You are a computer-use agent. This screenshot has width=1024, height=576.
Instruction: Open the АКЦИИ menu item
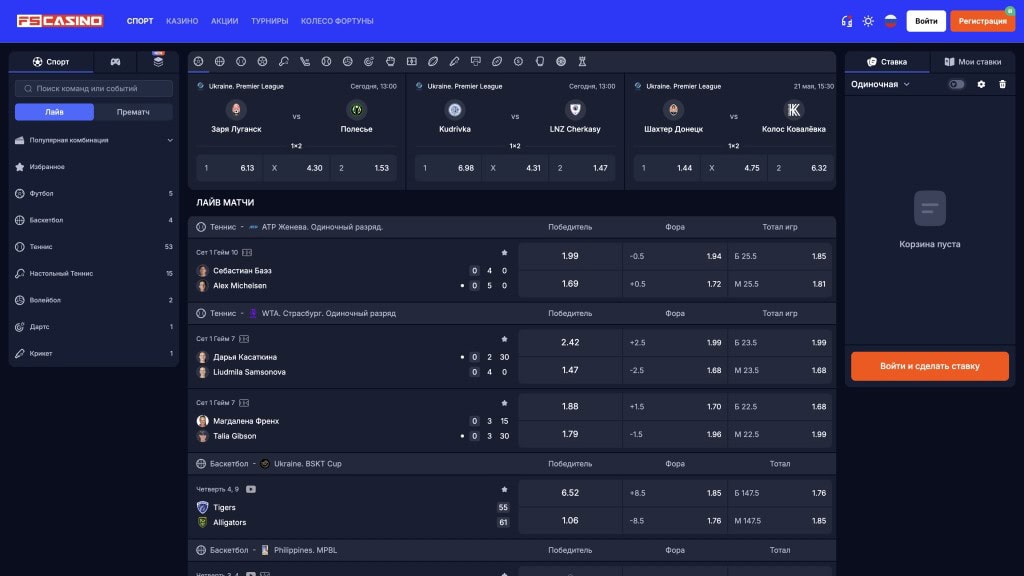224,21
